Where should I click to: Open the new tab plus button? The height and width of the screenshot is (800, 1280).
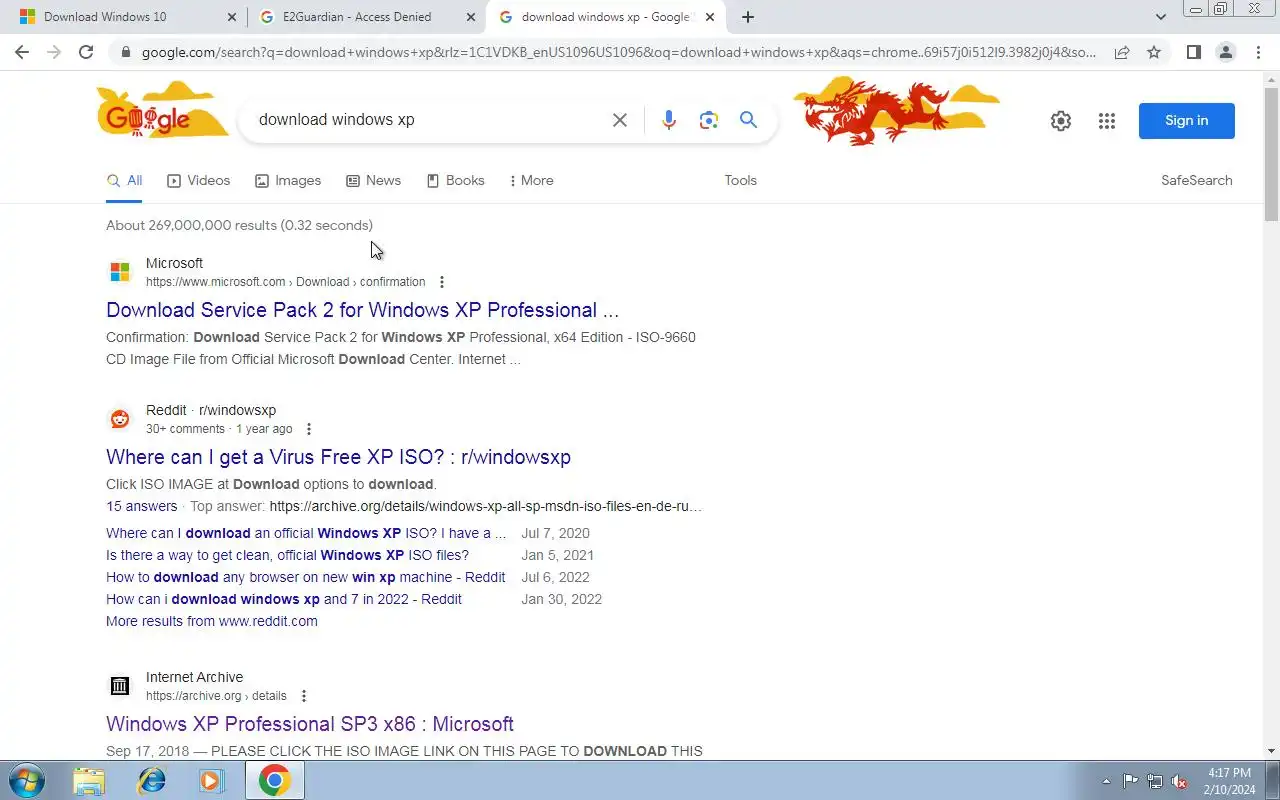[x=748, y=17]
